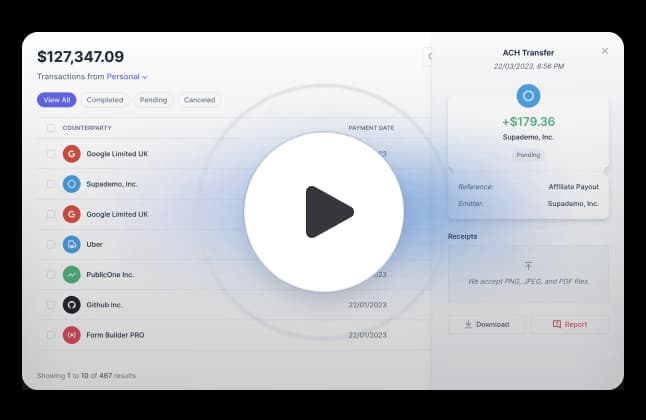Select the Github Inc. row checkbox
This screenshot has width=646, height=420.
51,304
